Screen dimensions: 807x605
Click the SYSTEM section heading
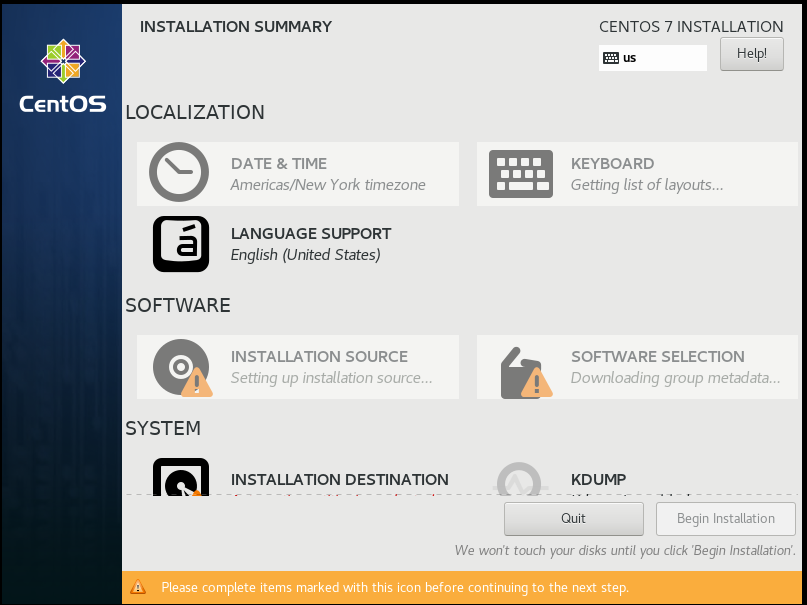pos(163,428)
